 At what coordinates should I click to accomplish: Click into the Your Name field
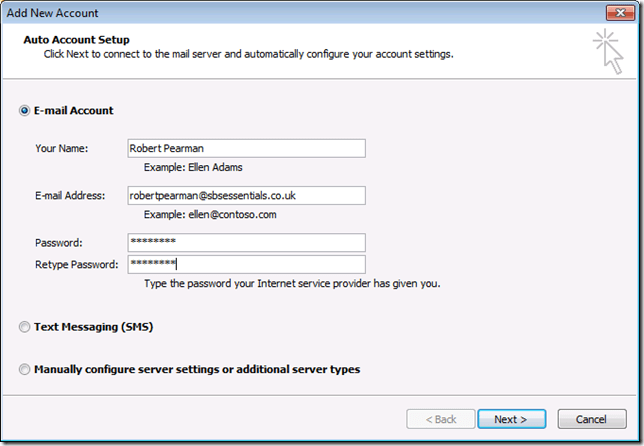coord(246,148)
